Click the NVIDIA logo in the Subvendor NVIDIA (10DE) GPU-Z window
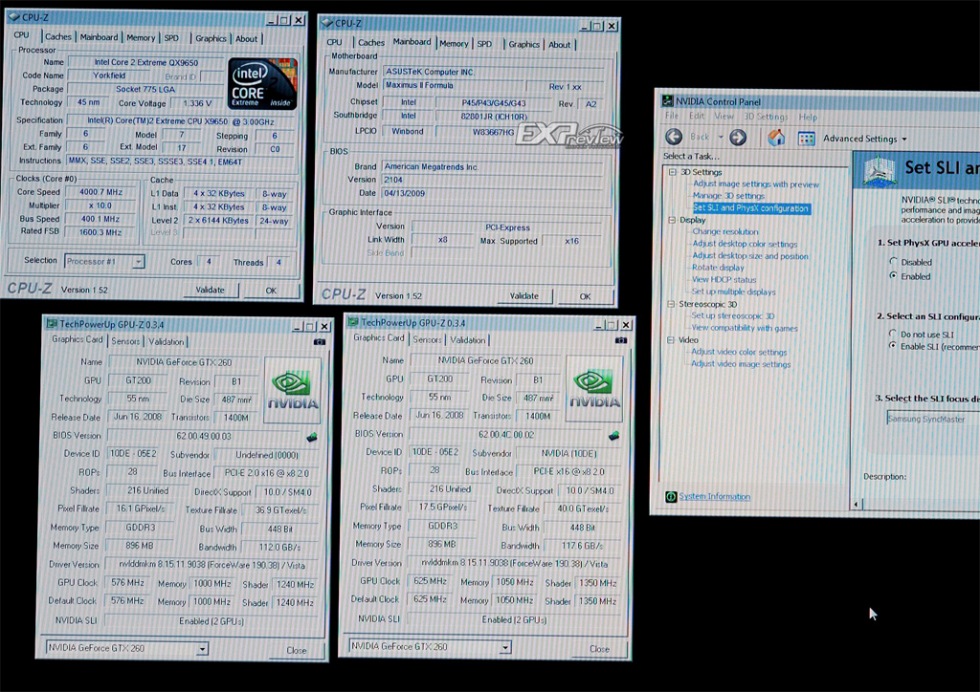Screen dimensions: 980x692 pos(594,388)
